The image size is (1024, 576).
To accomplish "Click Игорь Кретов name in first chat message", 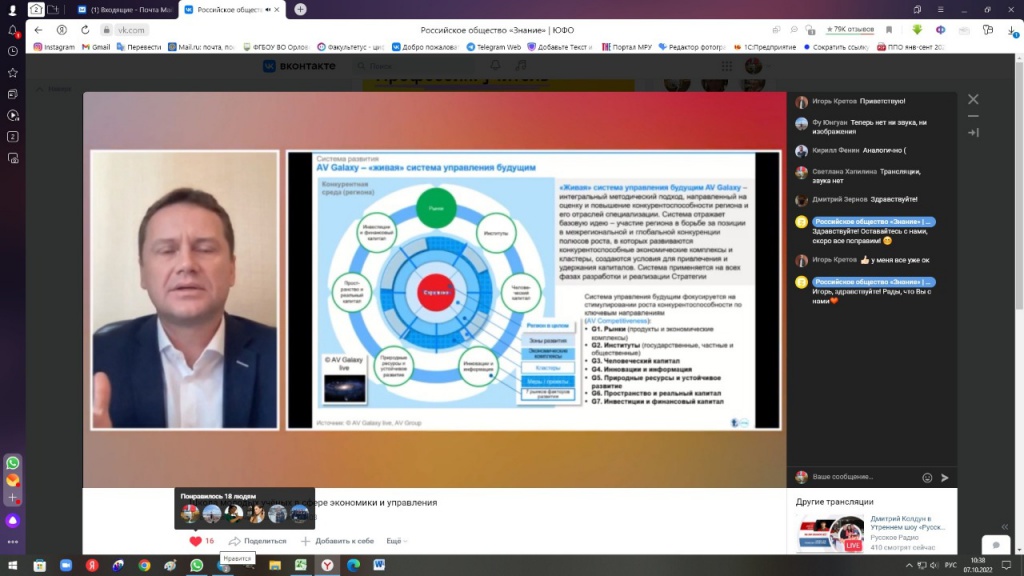I will [x=834, y=101].
